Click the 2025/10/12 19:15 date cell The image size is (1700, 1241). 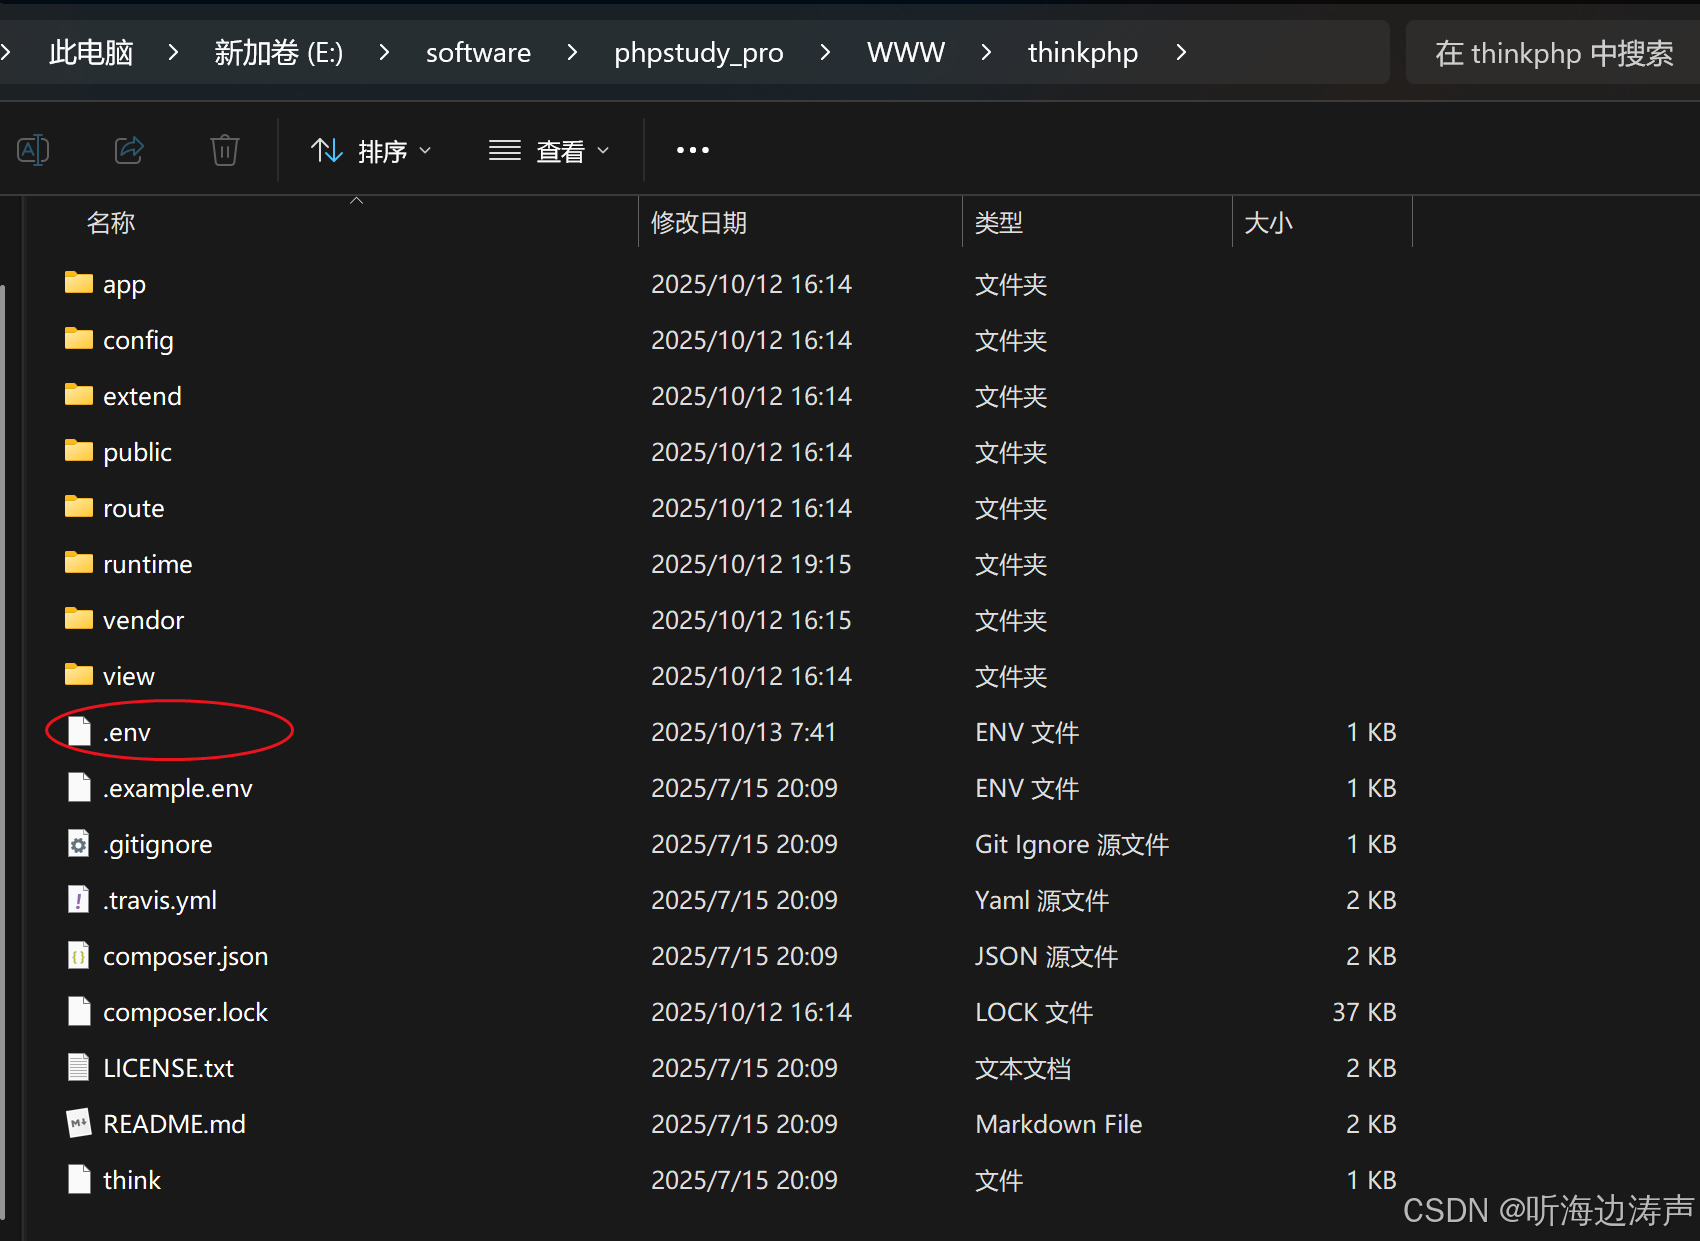pyautogui.click(x=752, y=564)
